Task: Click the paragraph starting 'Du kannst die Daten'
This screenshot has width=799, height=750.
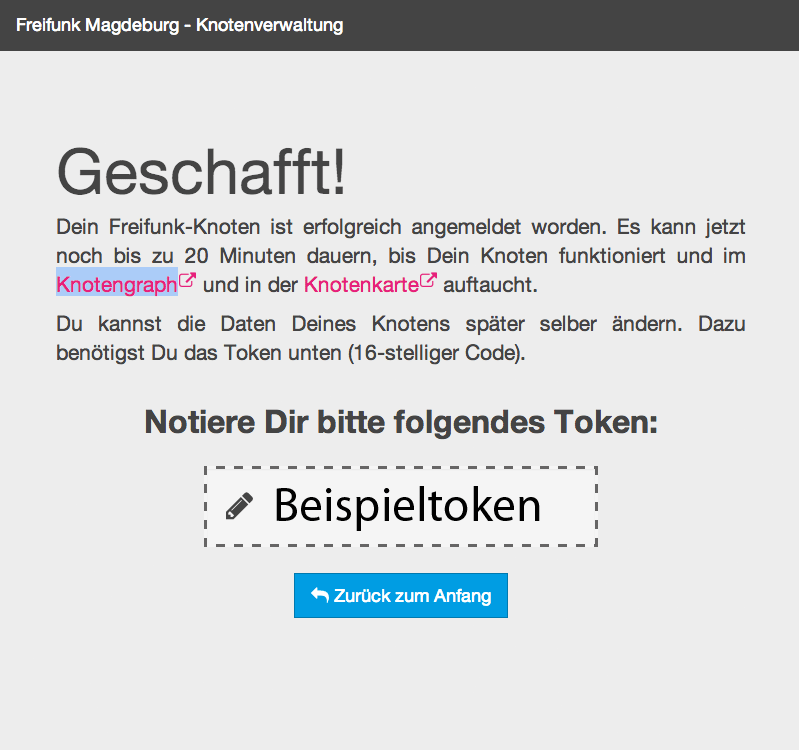Action: [401, 338]
